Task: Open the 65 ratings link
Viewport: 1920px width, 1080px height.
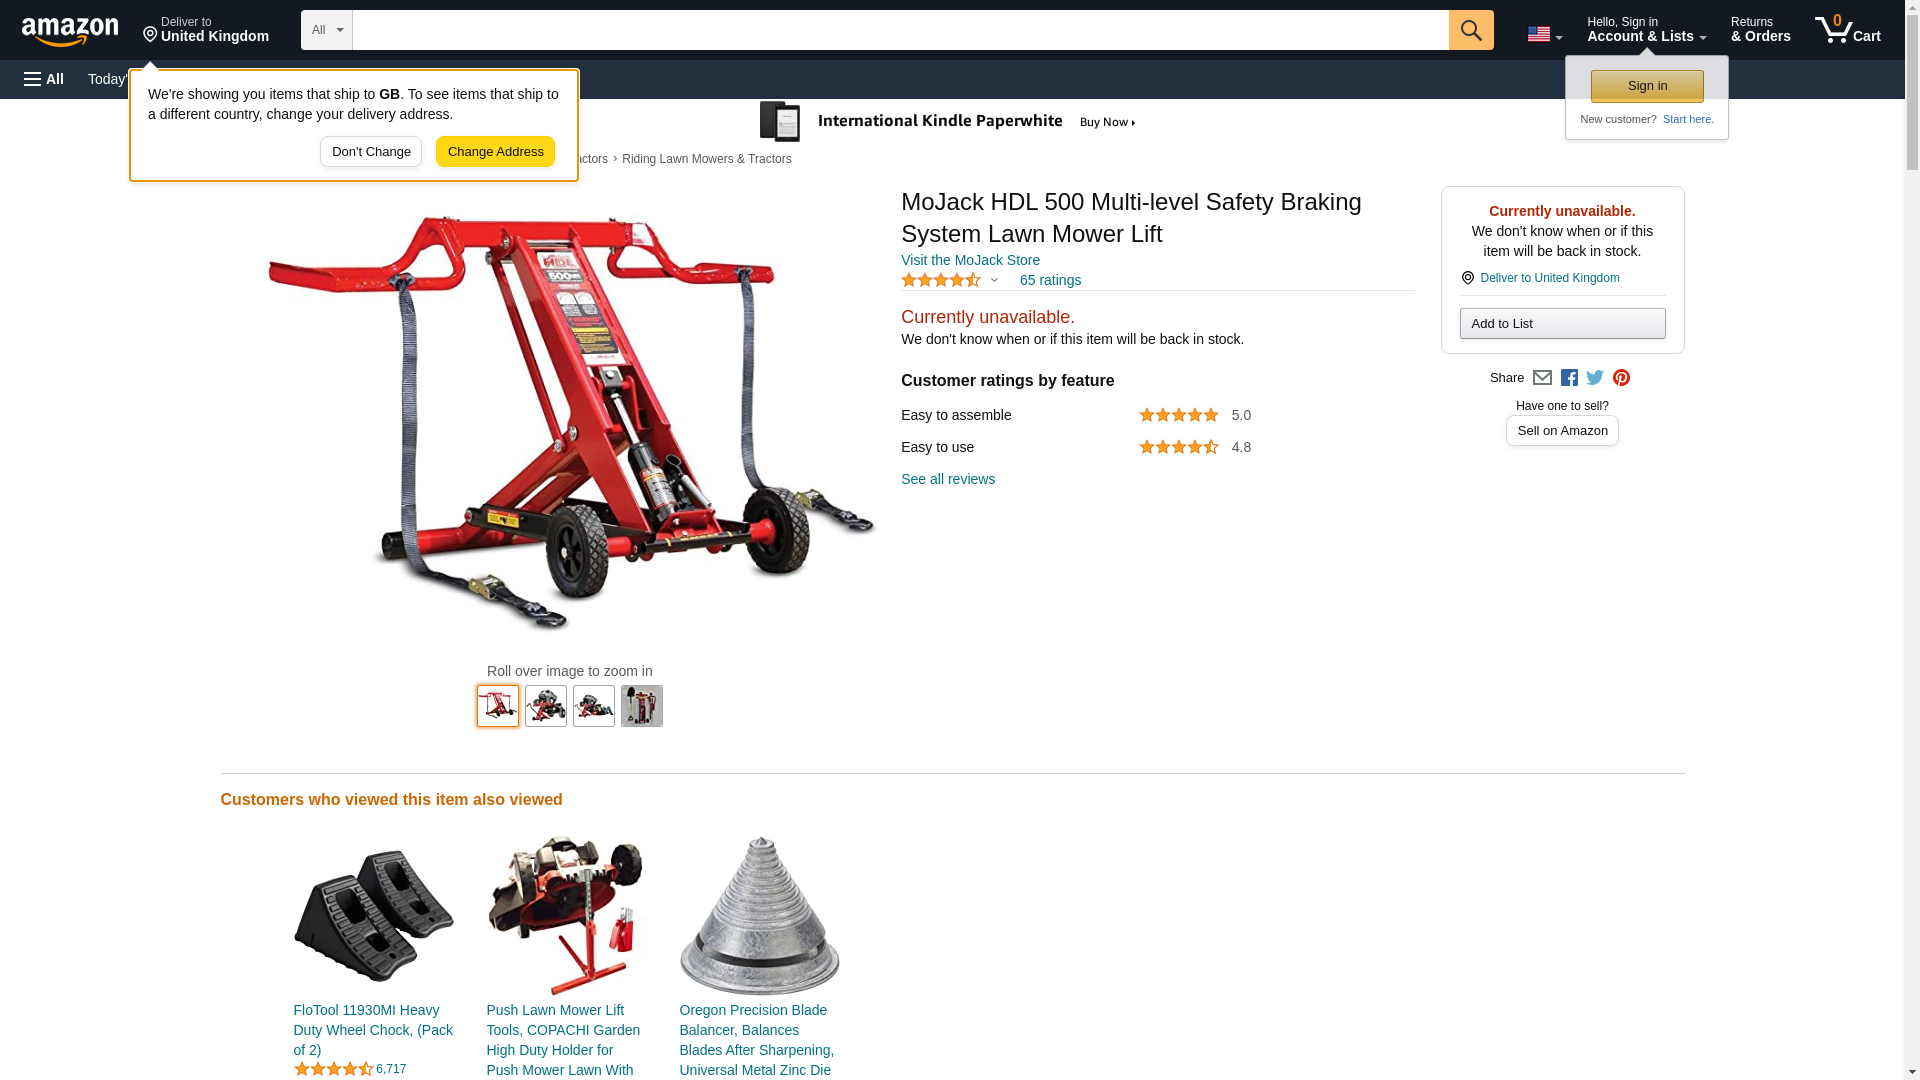Action: (1050, 281)
